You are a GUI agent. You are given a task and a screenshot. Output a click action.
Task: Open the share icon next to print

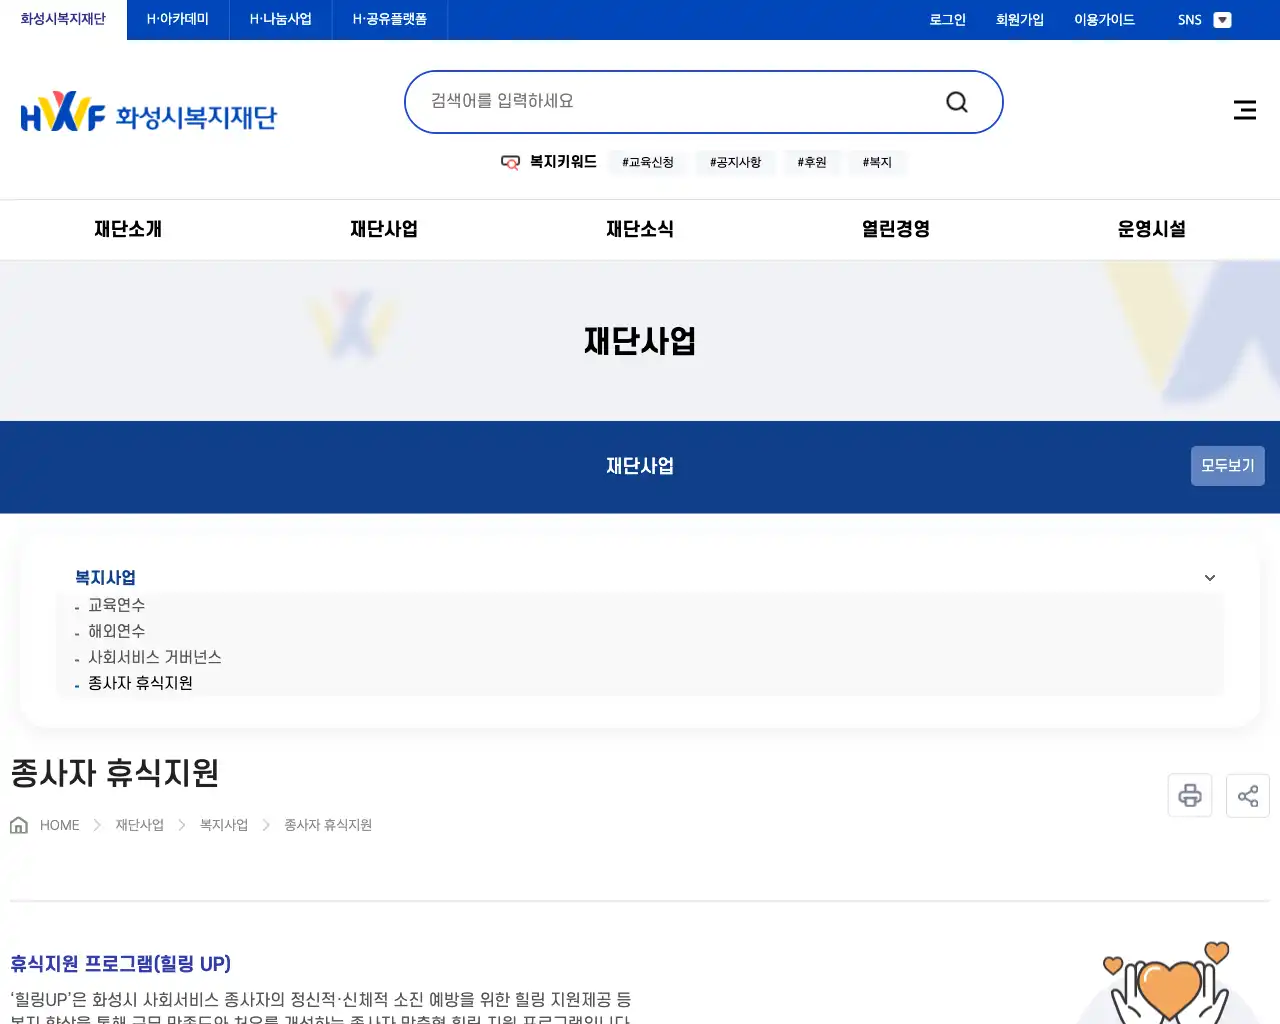1247,795
